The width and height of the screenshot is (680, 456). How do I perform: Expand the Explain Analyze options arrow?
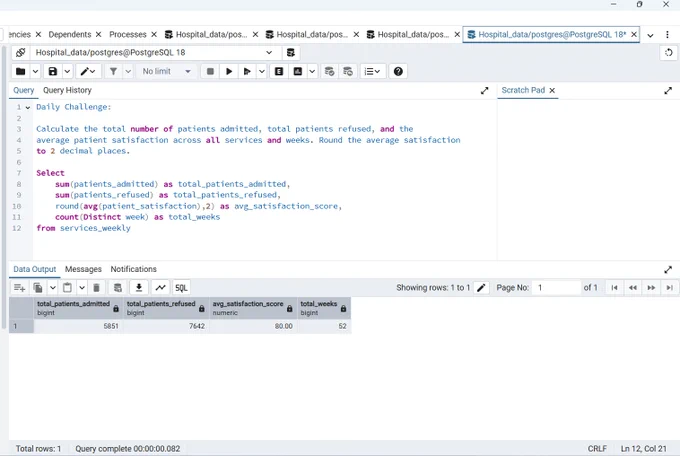312,71
